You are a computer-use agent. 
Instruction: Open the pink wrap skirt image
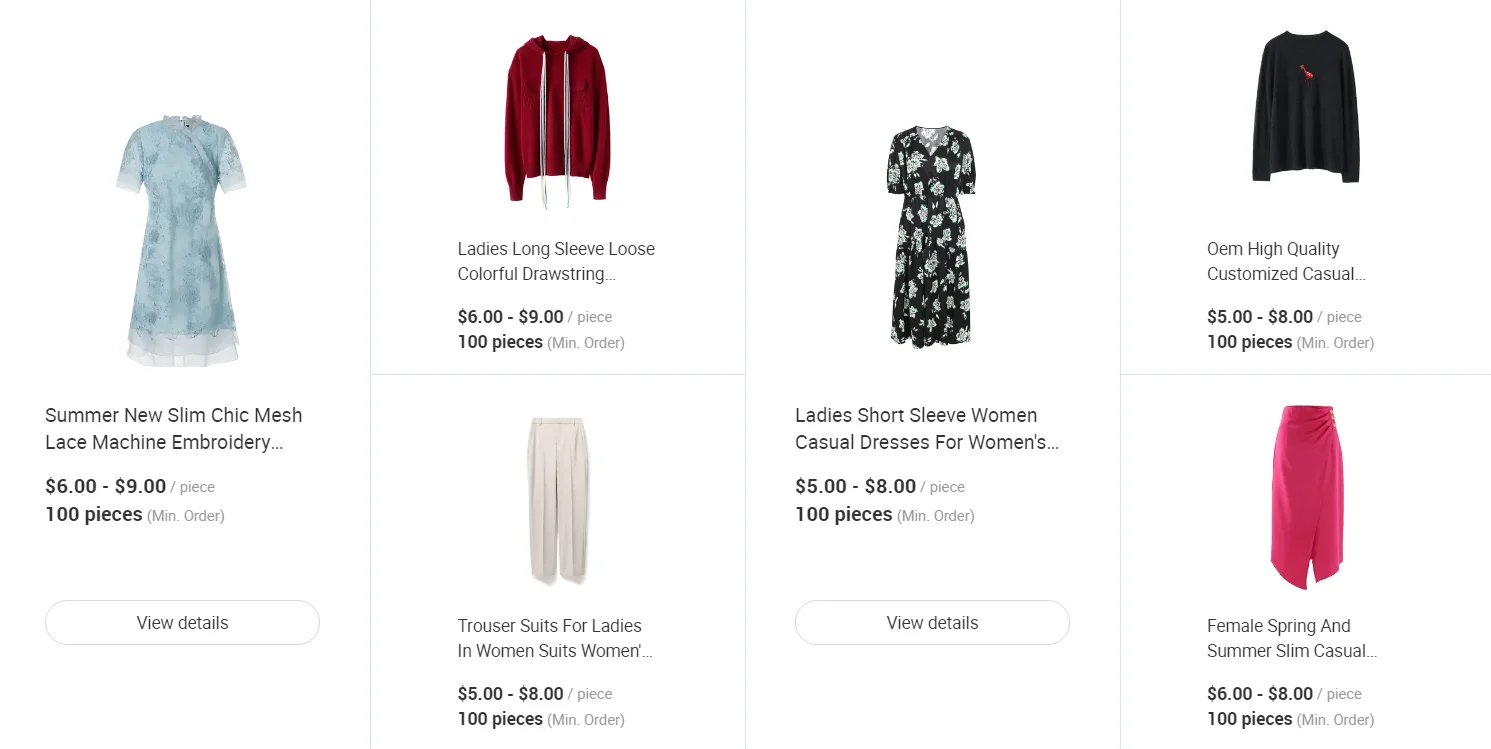tap(1305, 497)
